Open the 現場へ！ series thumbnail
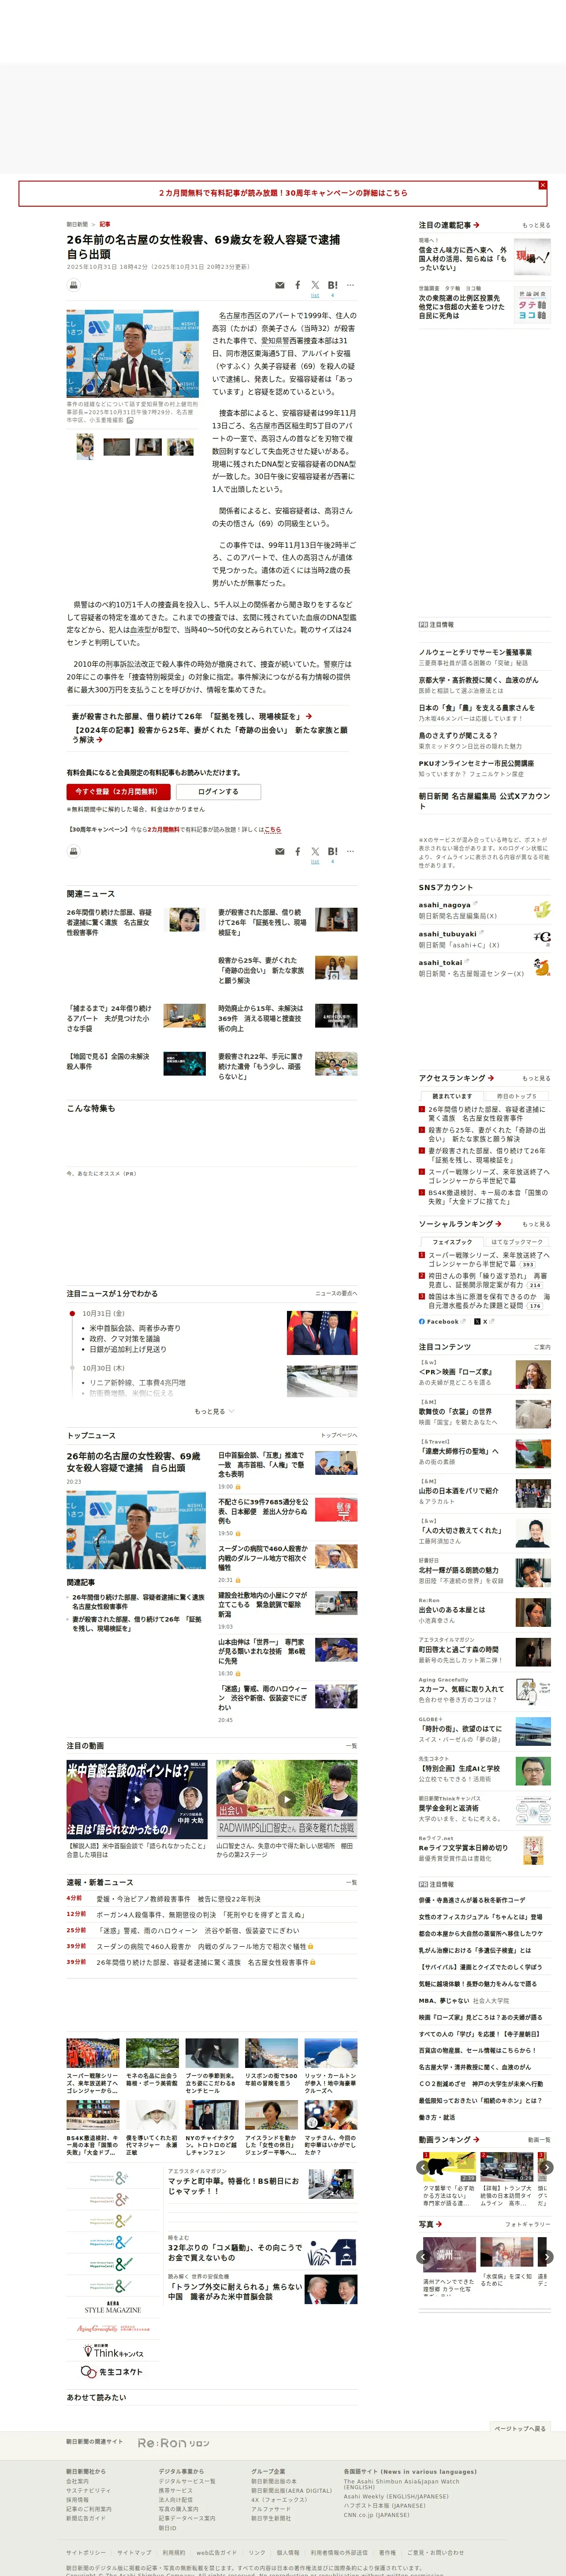 pyautogui.click(x=532, y=256)
